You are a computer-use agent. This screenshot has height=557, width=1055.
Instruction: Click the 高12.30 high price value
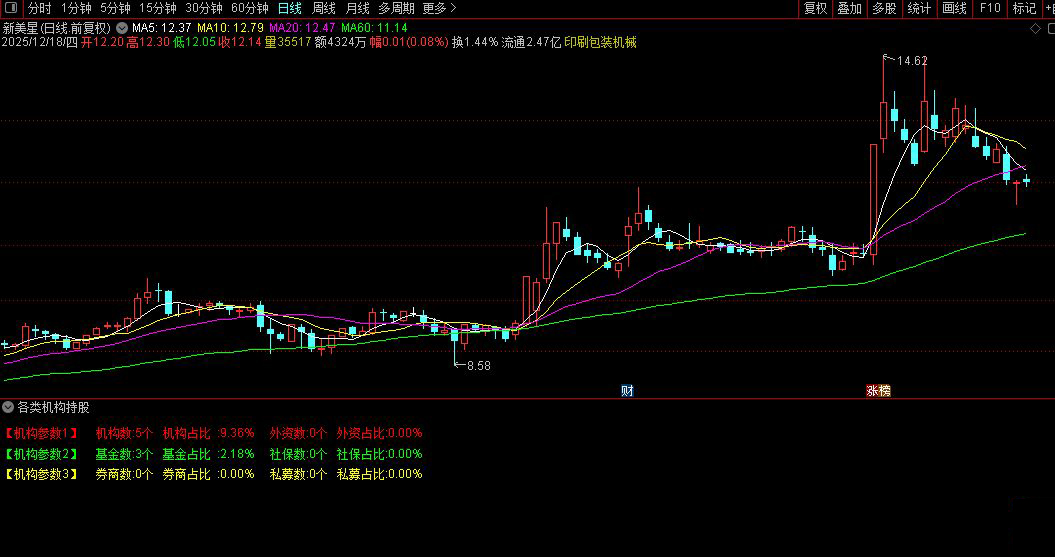click(x=149, y=42)
